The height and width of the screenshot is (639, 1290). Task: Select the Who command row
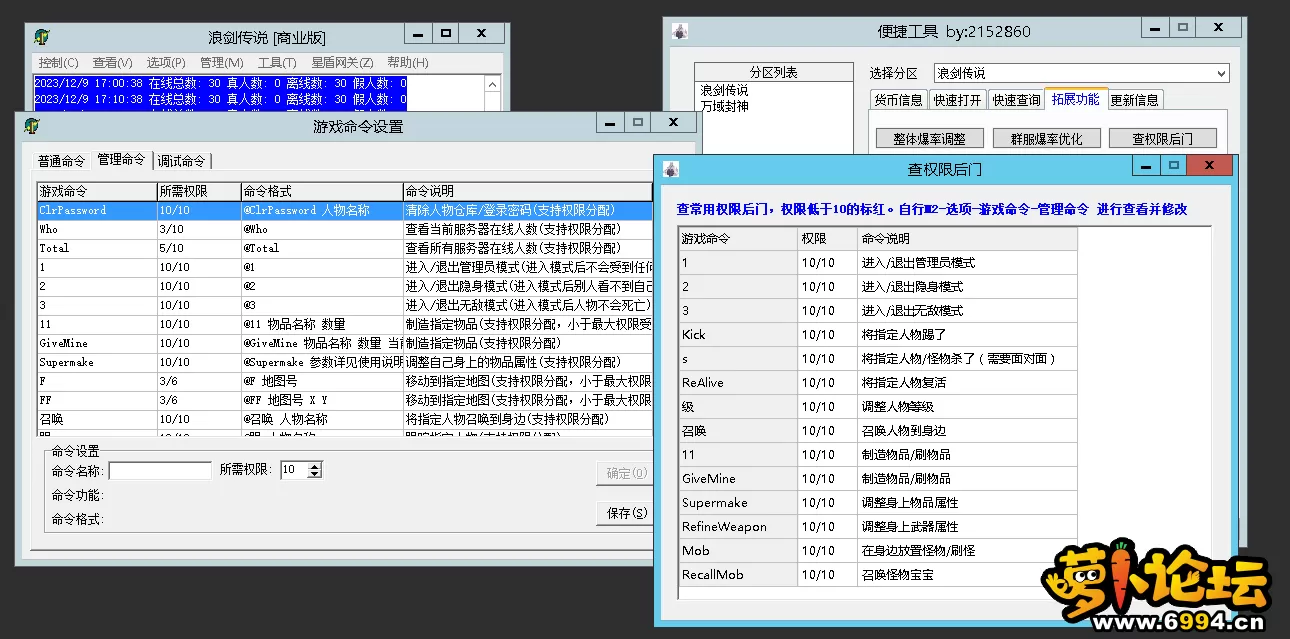click(344, 229)
